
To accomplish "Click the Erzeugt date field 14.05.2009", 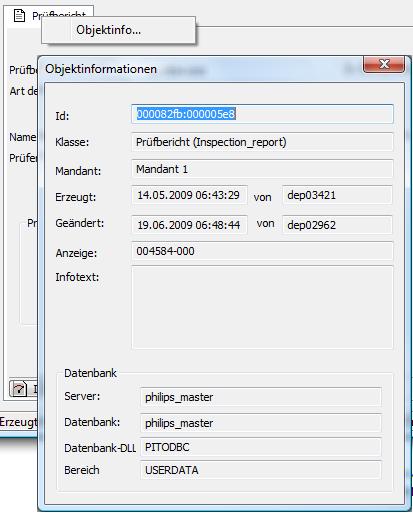I will (x=189, y=195).
